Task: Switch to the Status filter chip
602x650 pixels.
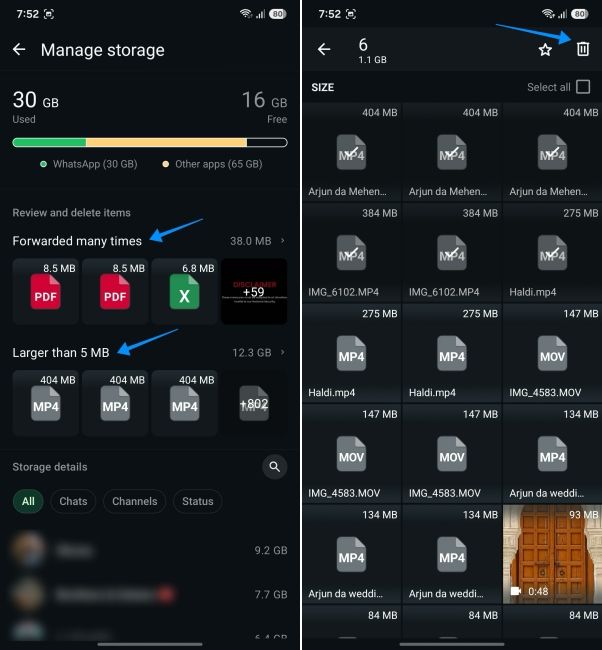Action: [x=197, y=501]
